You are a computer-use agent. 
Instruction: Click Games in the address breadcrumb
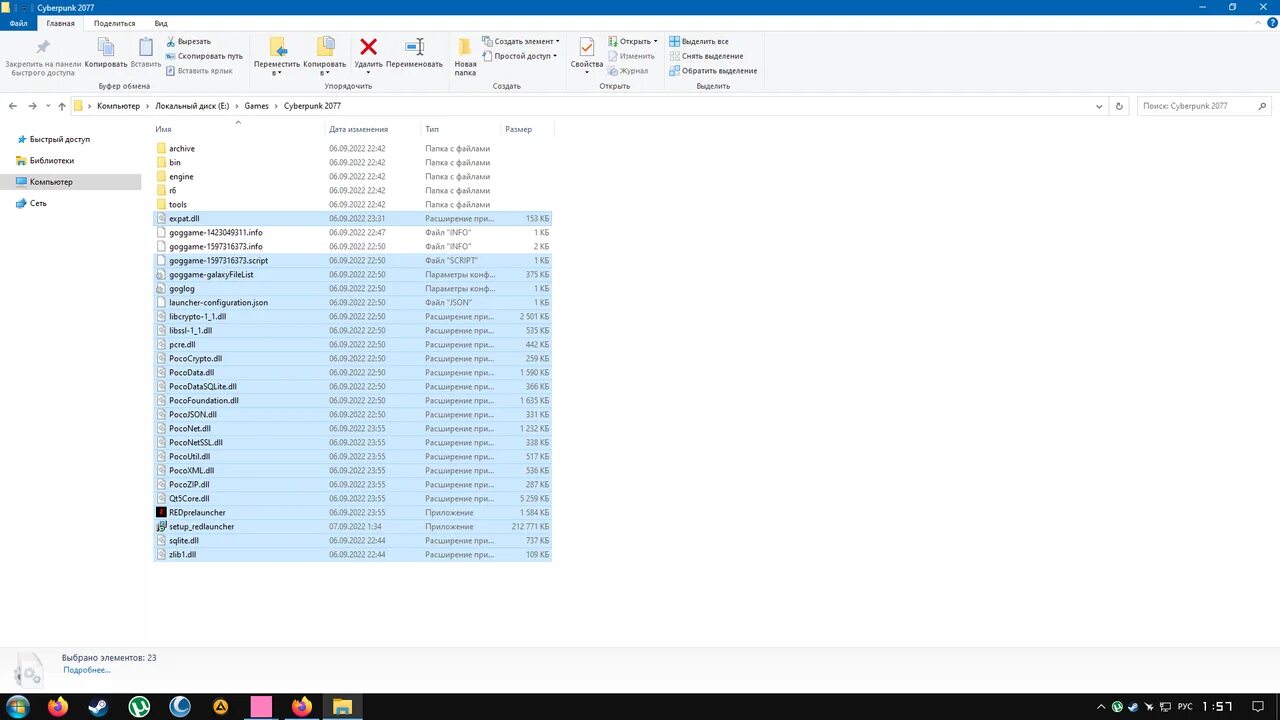pyautogui.click(x=257, y=106)
